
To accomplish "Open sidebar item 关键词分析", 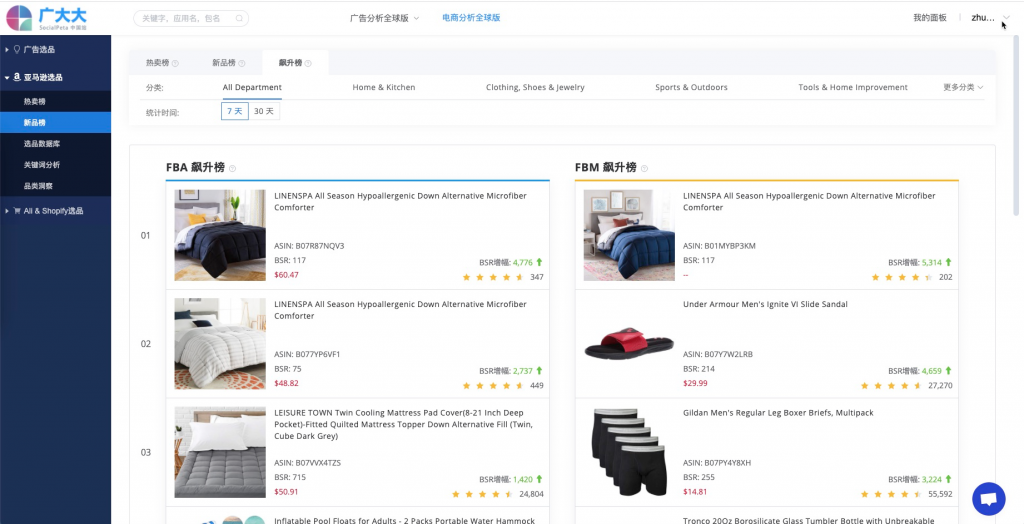I will pos(56,165).
